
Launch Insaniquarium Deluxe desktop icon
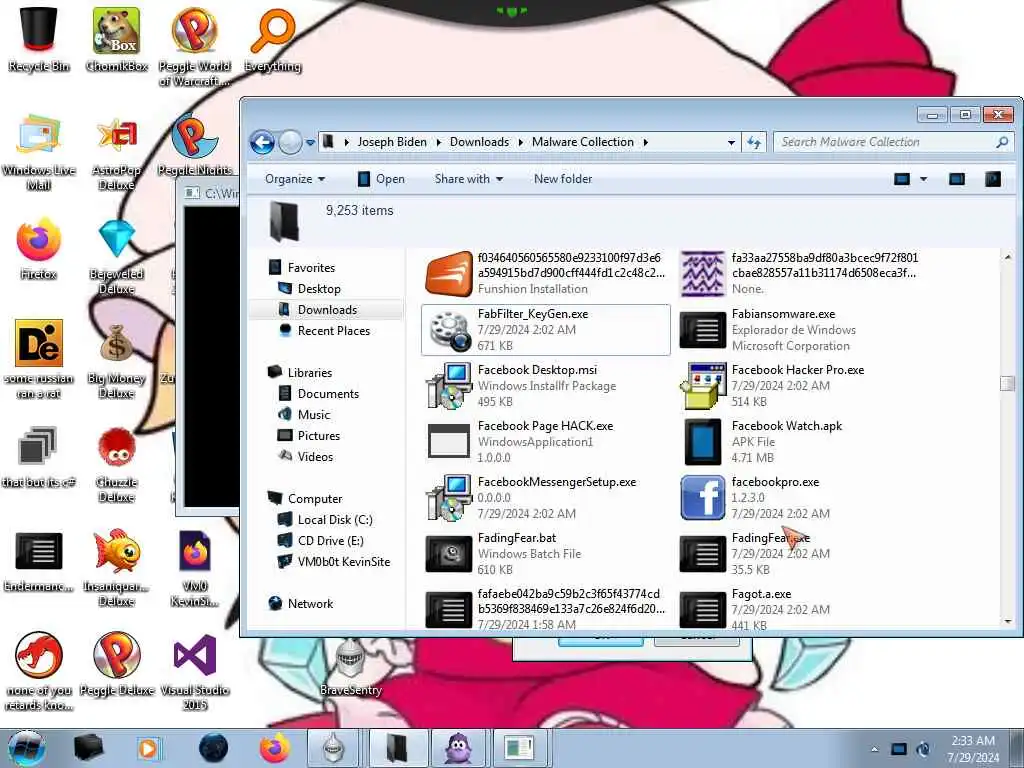coord(116,568)
